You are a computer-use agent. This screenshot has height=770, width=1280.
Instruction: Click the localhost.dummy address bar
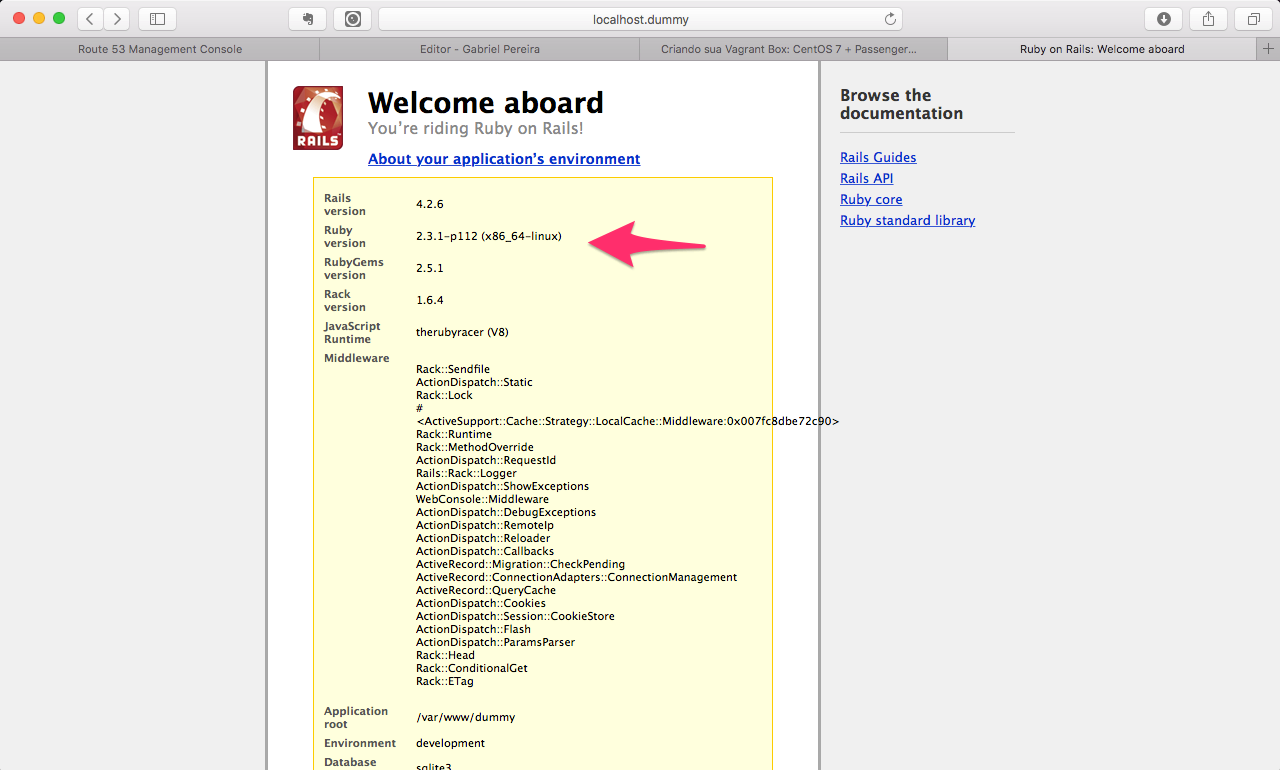pyautogui.click(x=640, y=19)
